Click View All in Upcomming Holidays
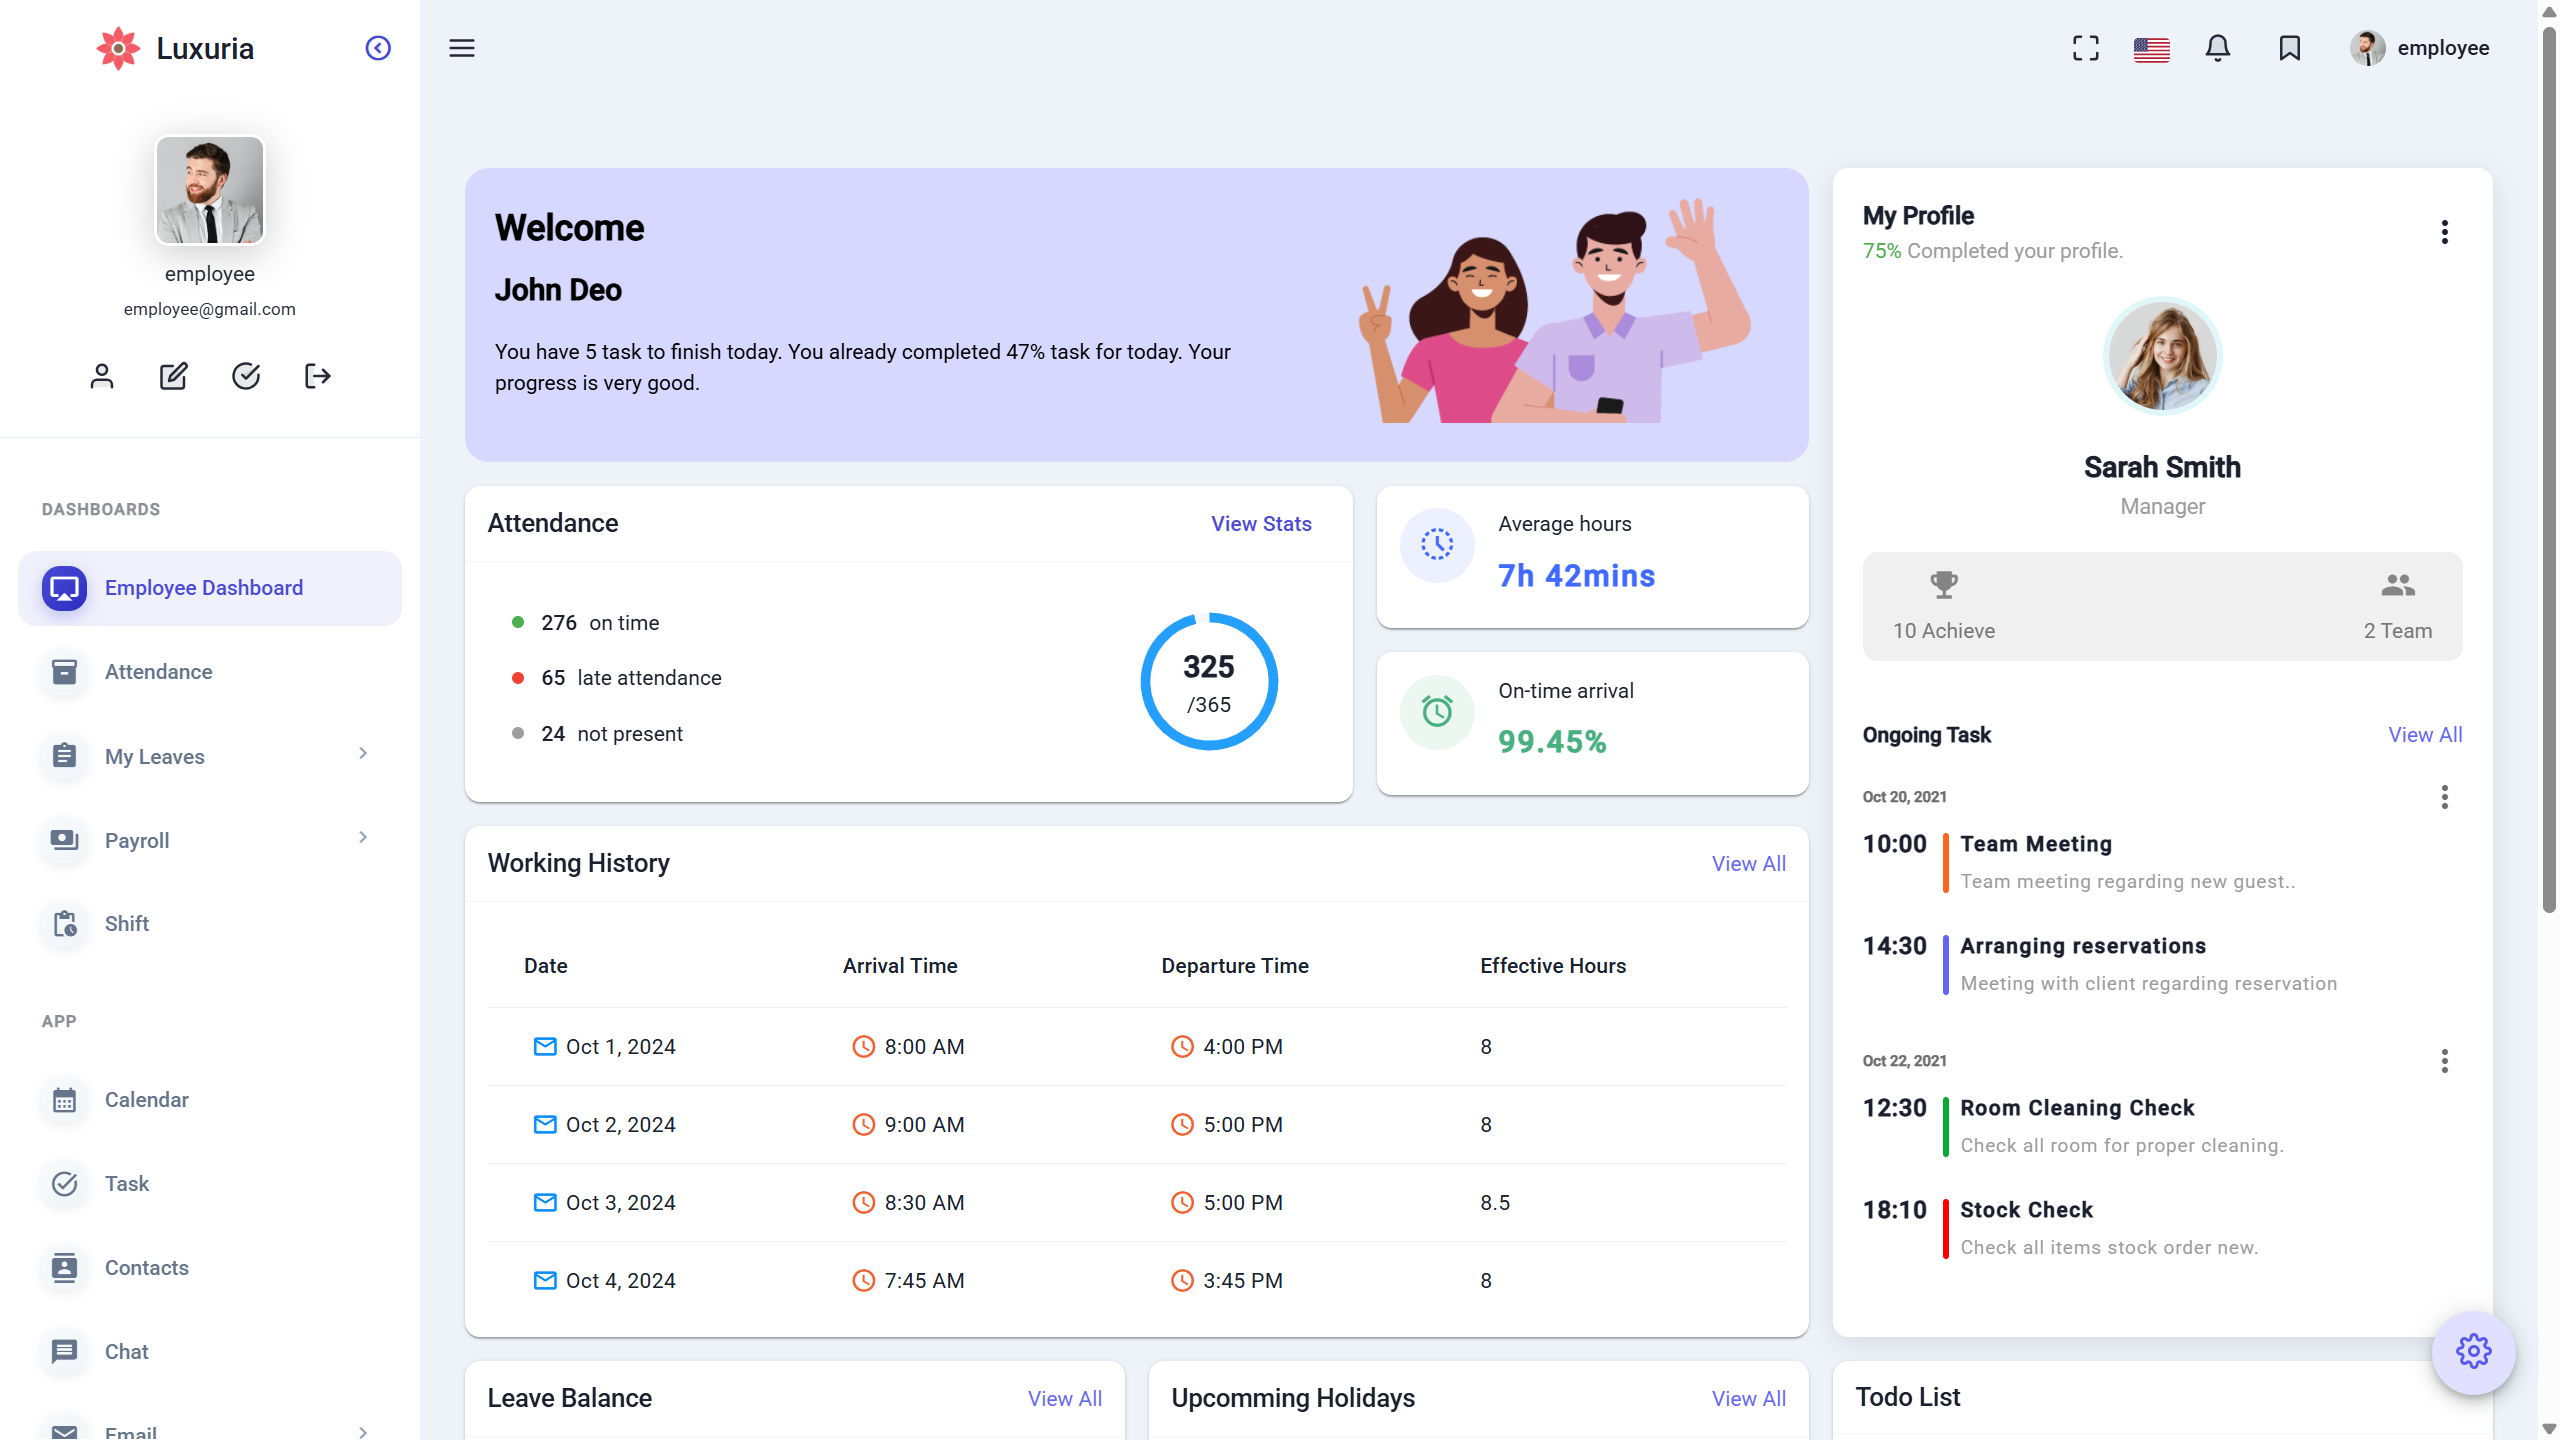 1749,1399
